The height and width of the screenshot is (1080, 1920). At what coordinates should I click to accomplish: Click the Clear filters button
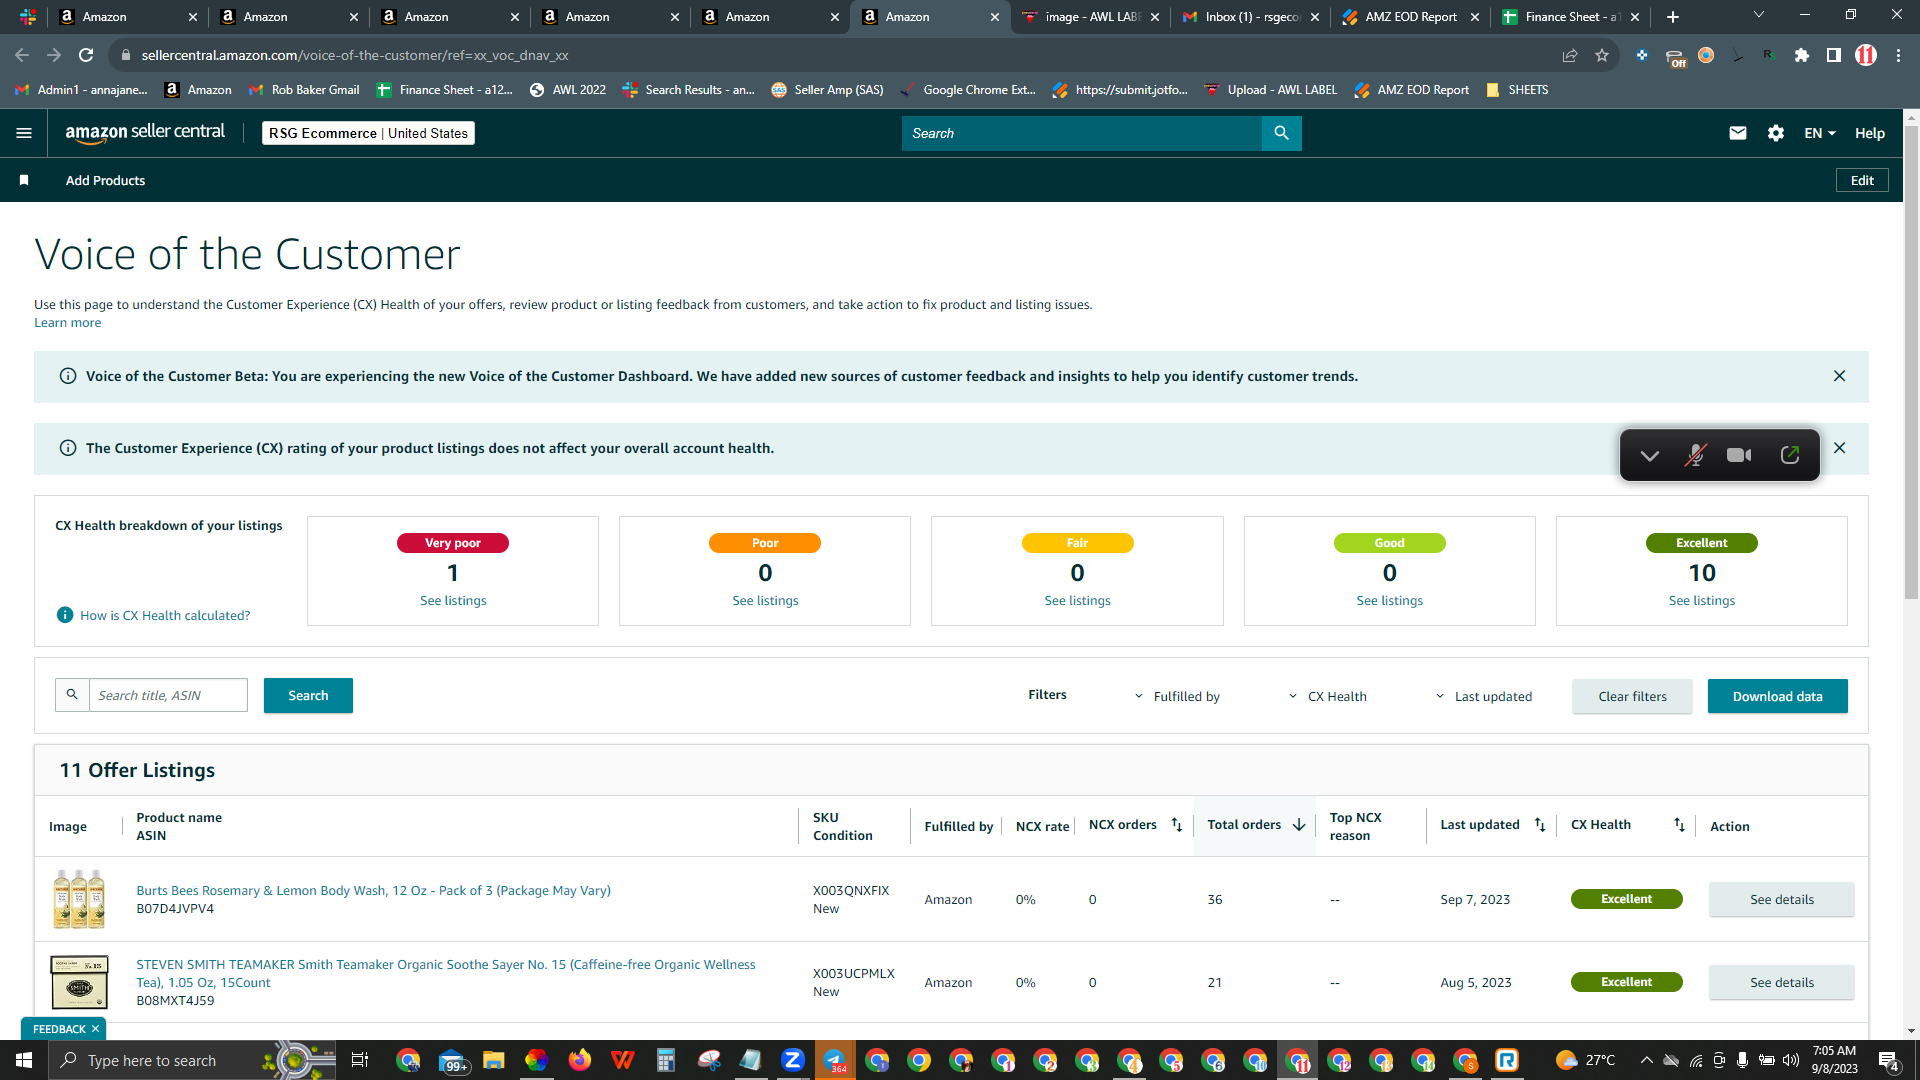click(x=1632, y=697)
